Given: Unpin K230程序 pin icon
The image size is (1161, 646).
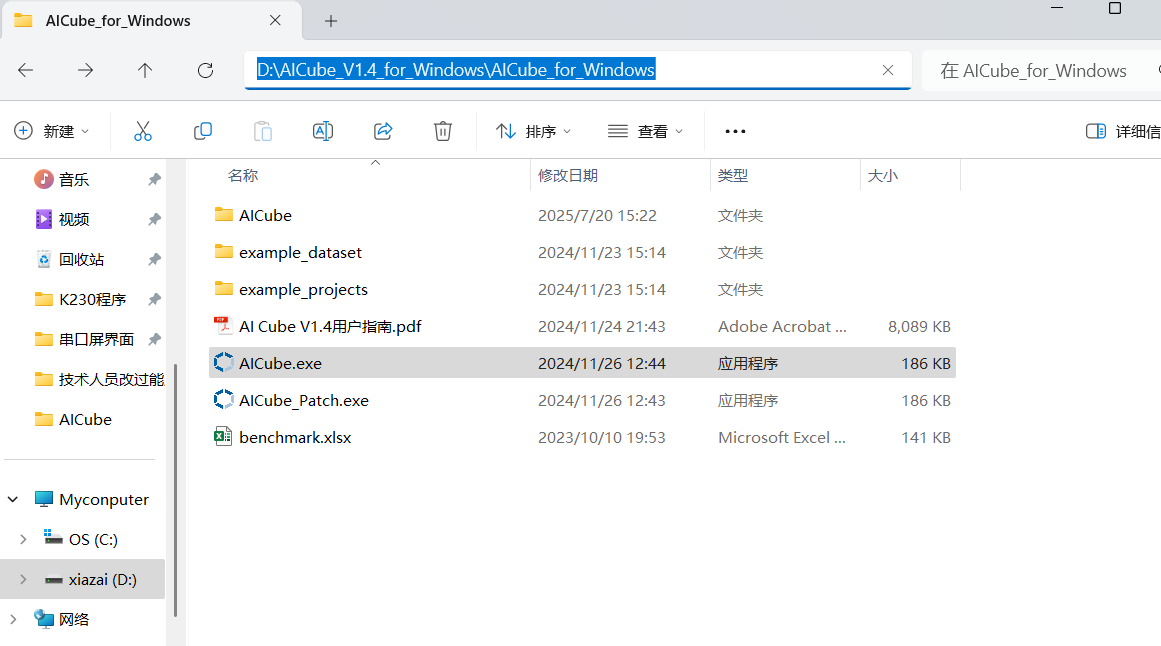Looking at the screenshot, I should click(154, 299).
